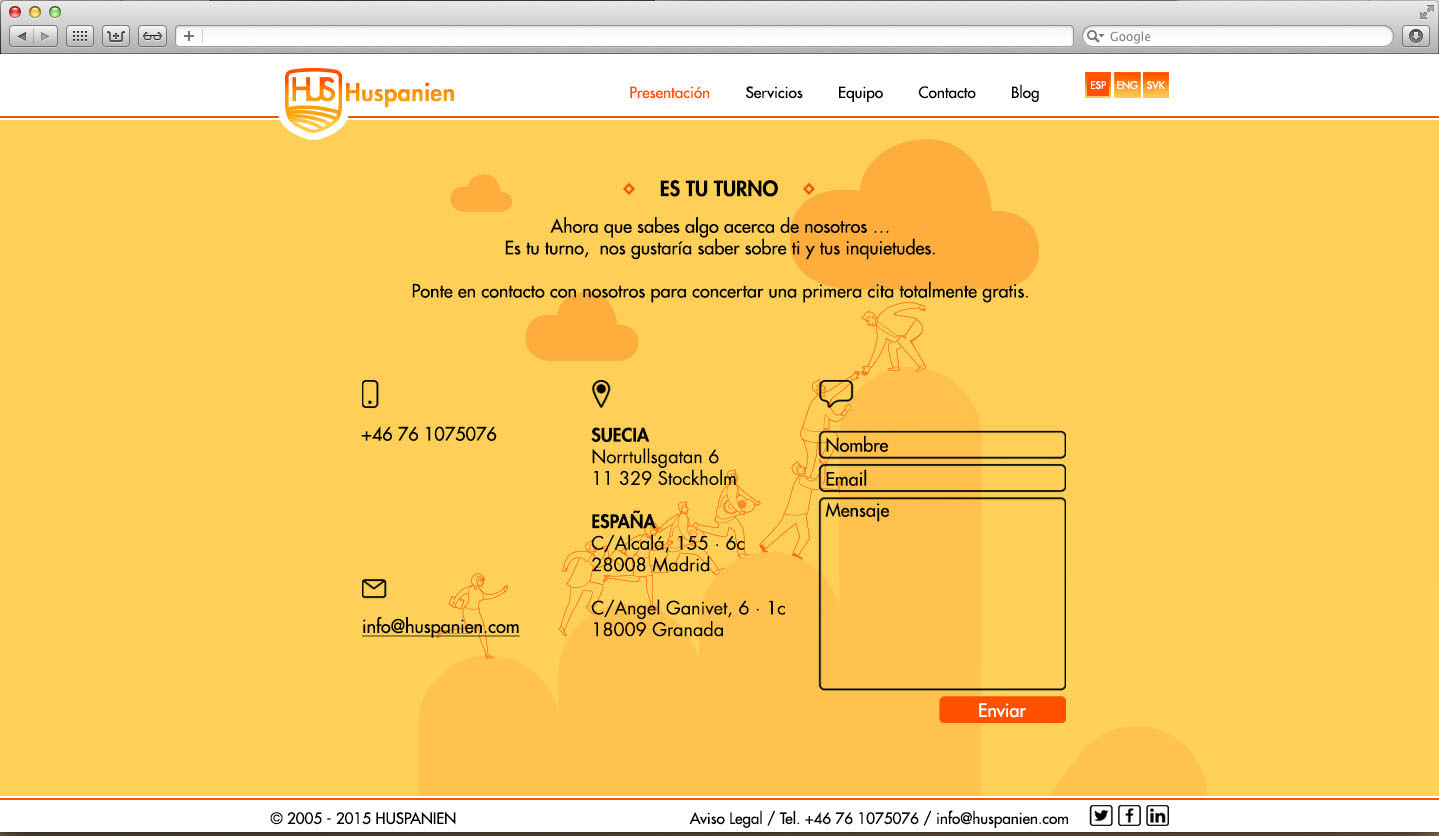Open the Facebook page from footer icon
This screenshot has height=836, width=1439.
(1128, 815)
